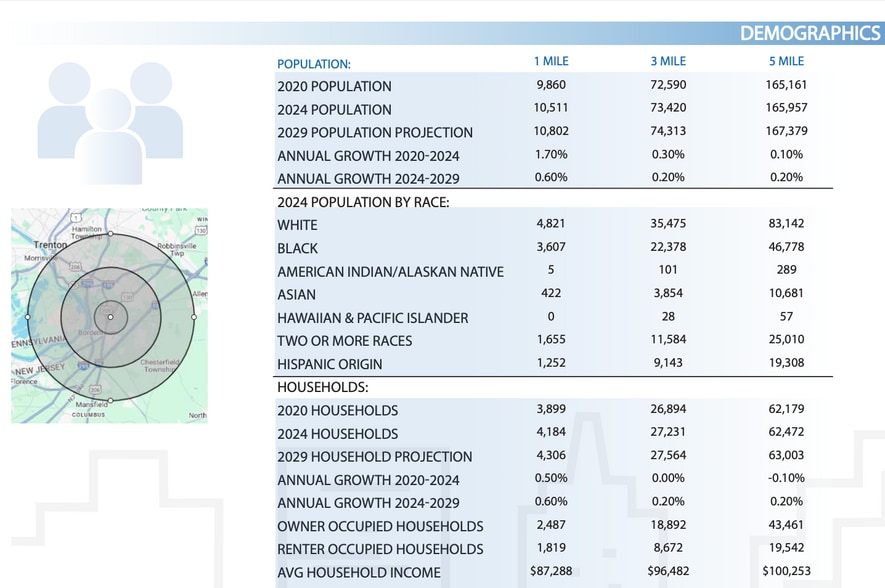
Task: Click the RENTER OCCUPIED HOUSEHOLDS row label
Action: point(380,549)
